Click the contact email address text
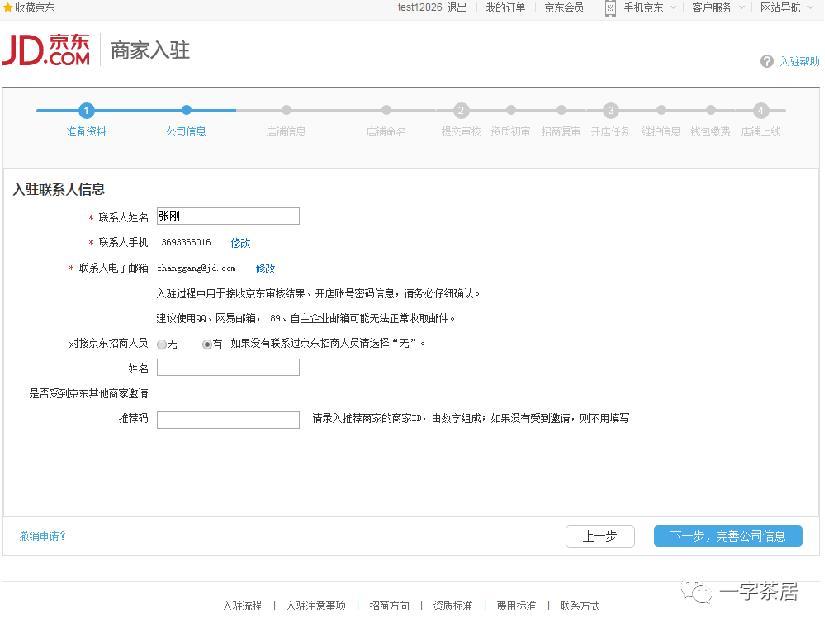The height and width of the screenshot is (627, 825). click(x=196, y=268)
